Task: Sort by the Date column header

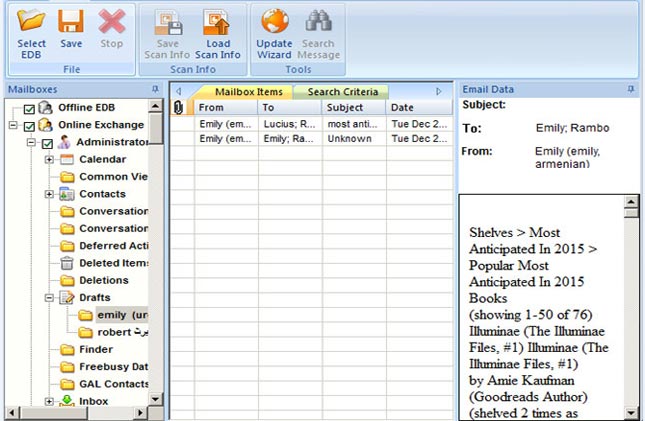Action: point(419,107)
